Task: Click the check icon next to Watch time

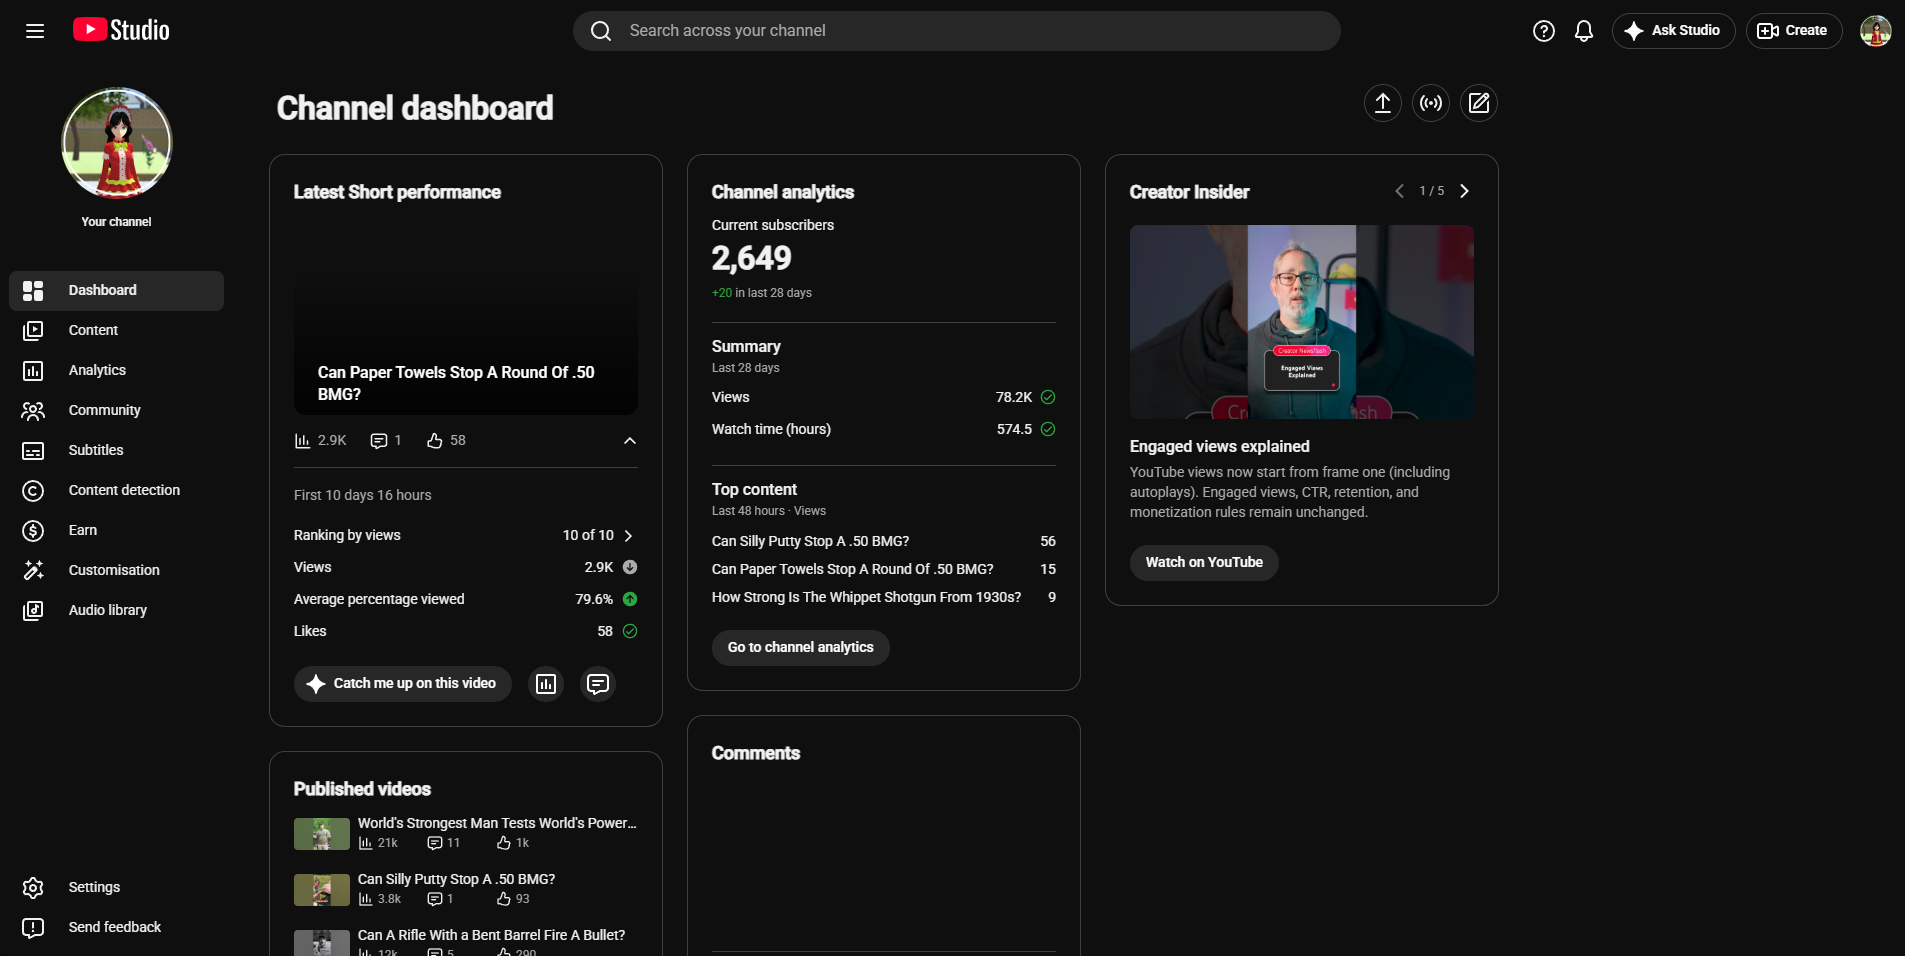Action: pyautogui.click(x=1048, y=429)
